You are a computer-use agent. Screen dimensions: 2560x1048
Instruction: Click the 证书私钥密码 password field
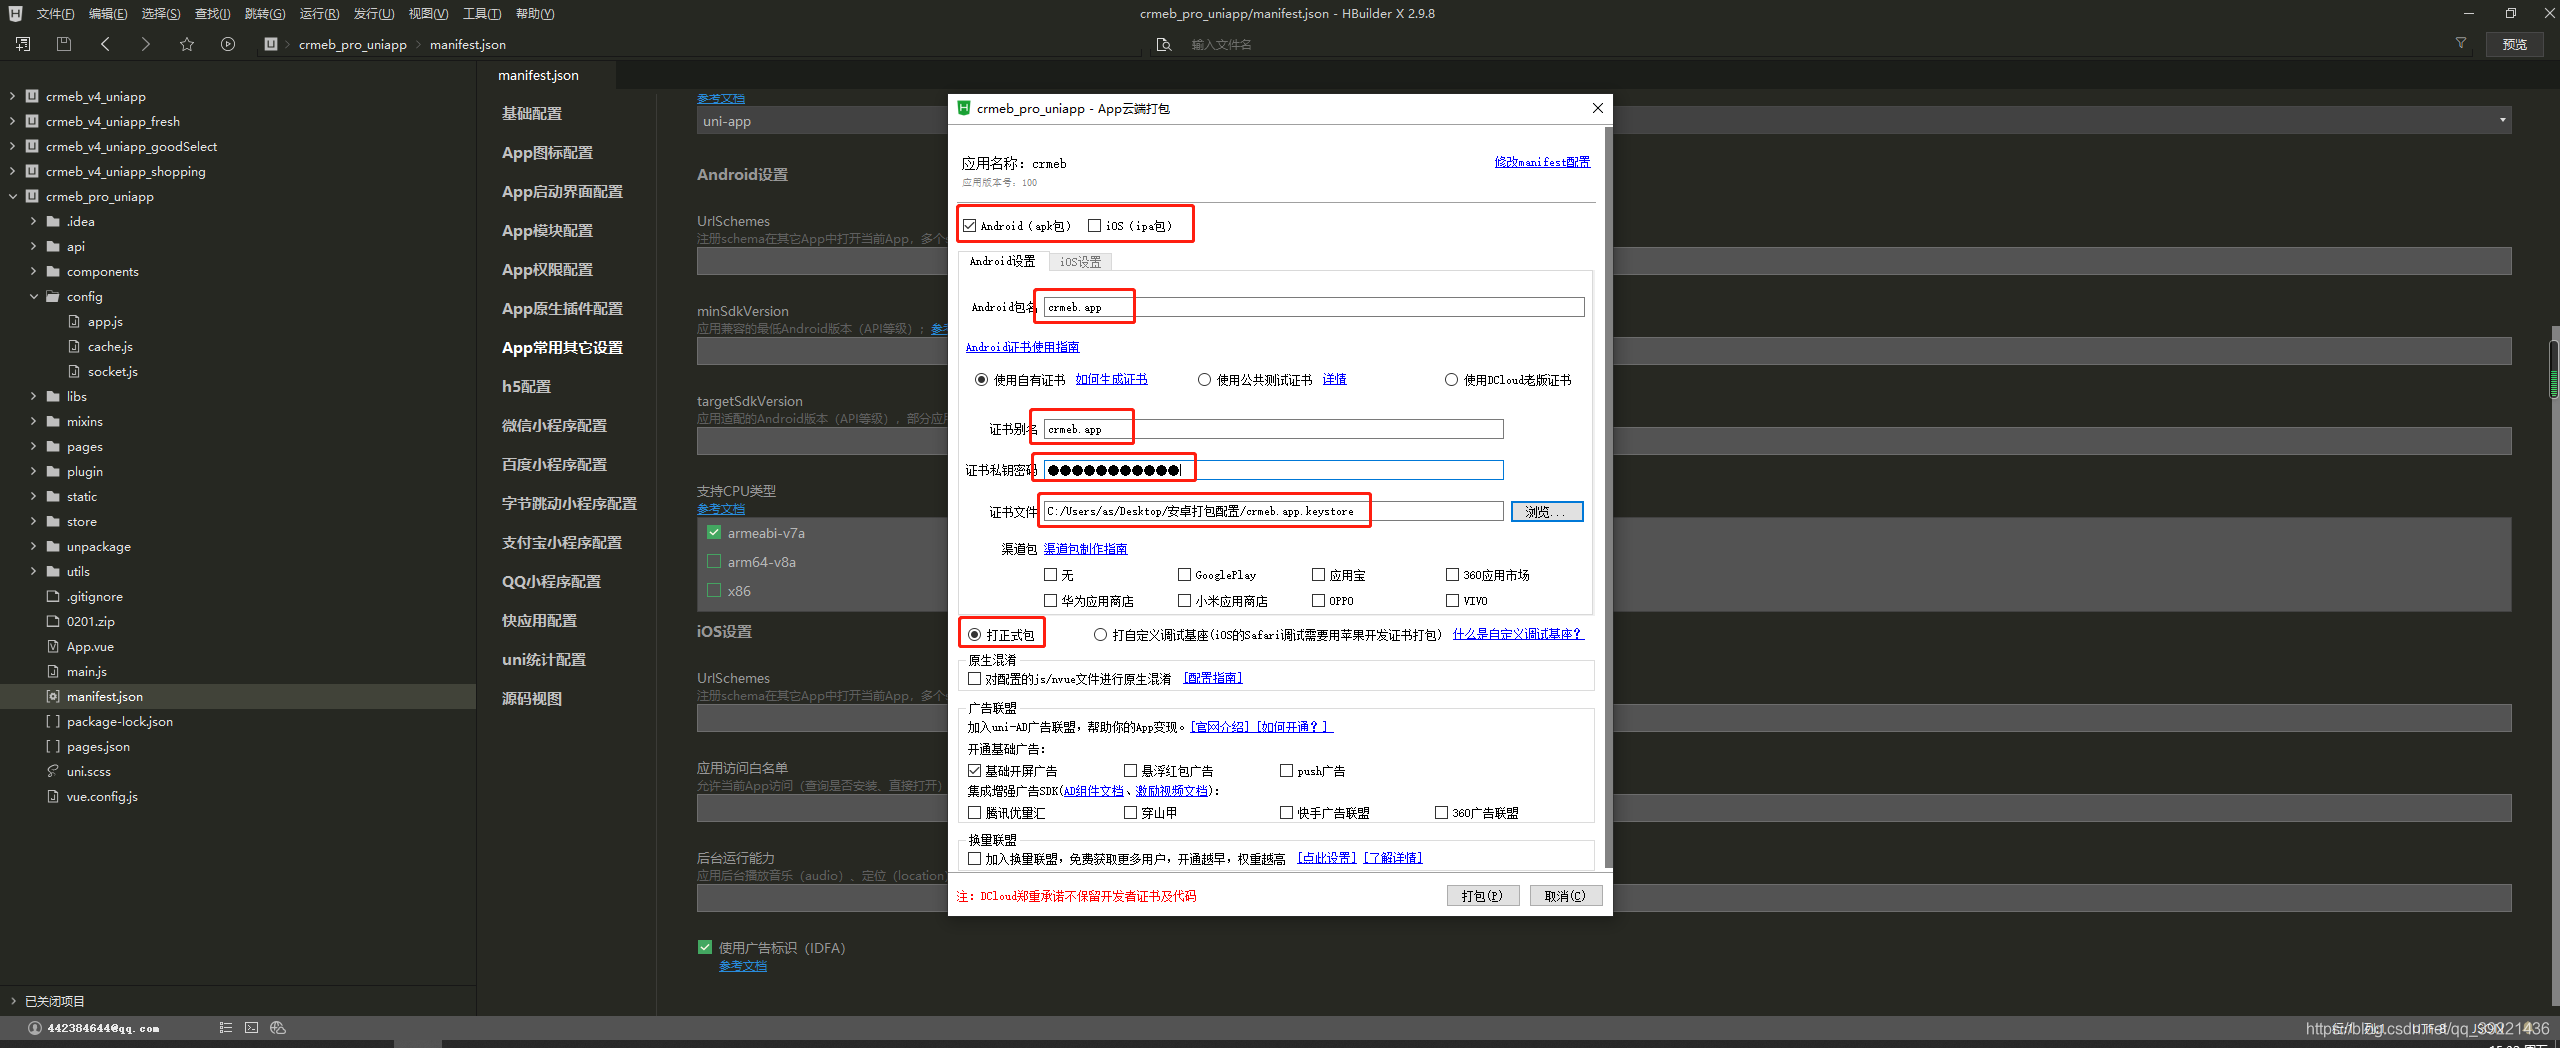[x=1273, y=470]
